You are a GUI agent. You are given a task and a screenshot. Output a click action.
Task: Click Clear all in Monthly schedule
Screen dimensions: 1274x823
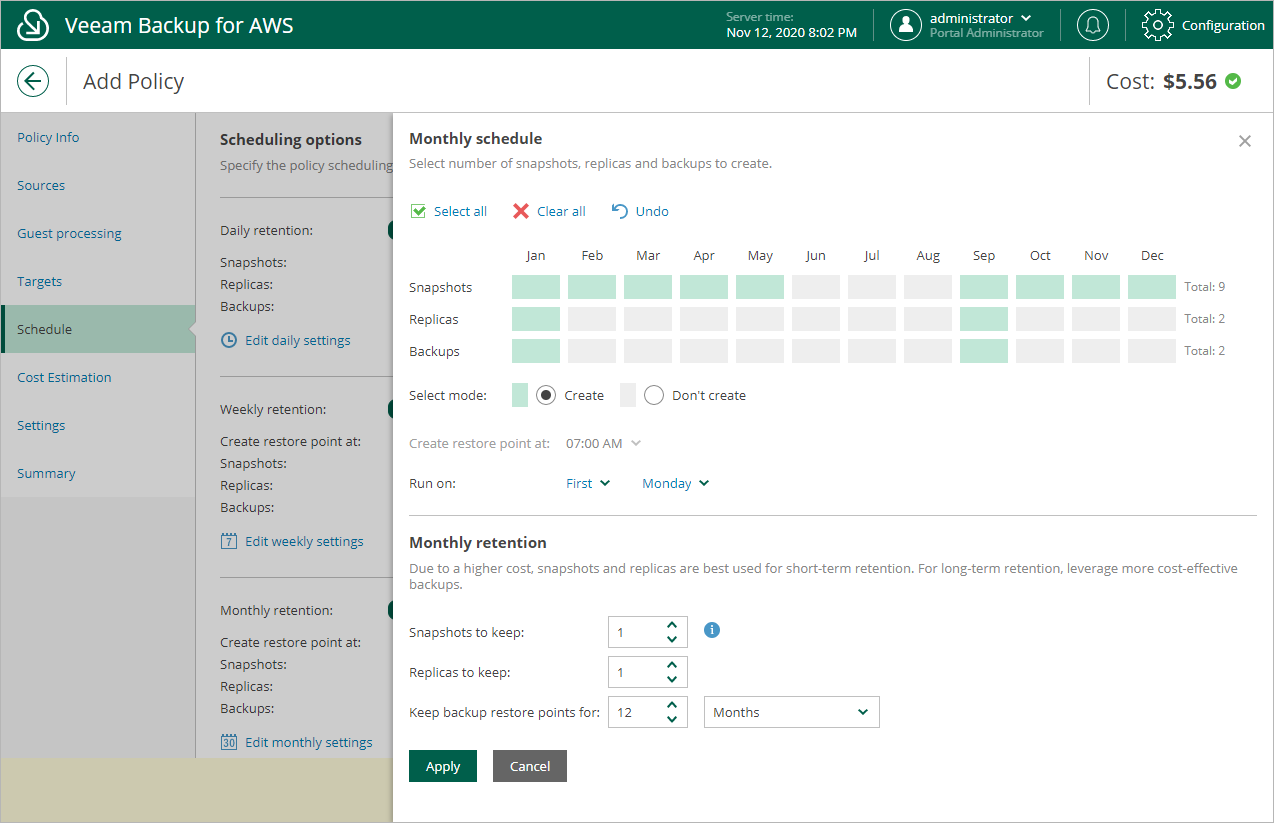tap(549, 211)
